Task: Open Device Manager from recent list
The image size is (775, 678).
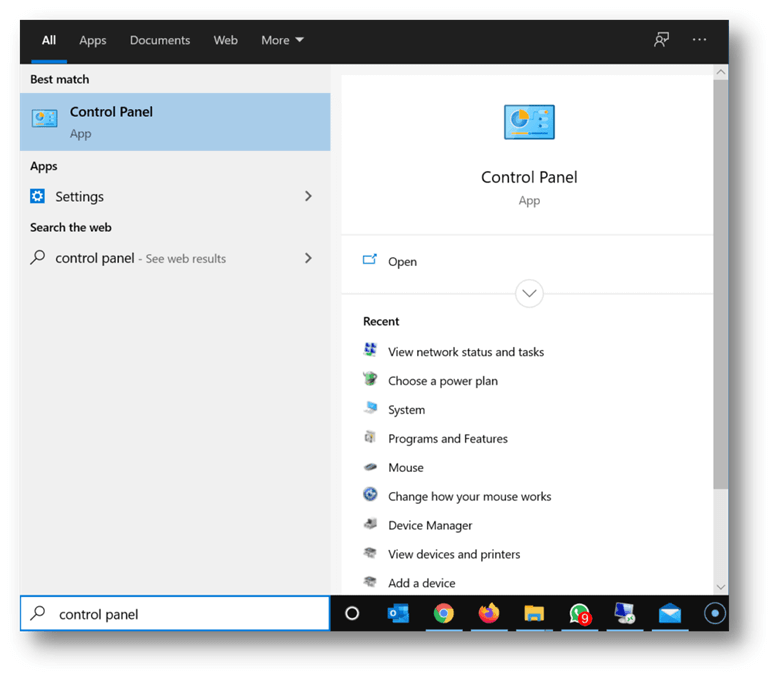Action: (430, 525)
